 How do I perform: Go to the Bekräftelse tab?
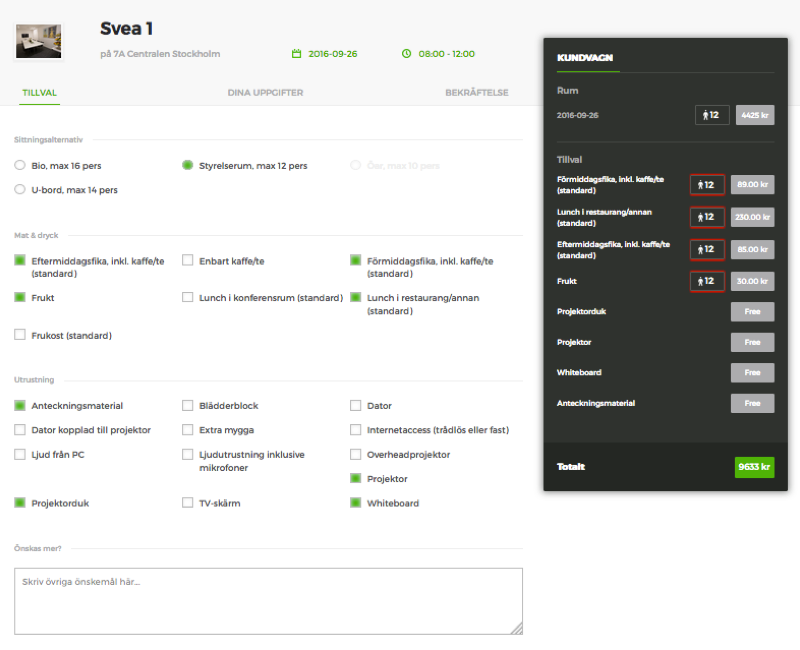tap(477, 93)
